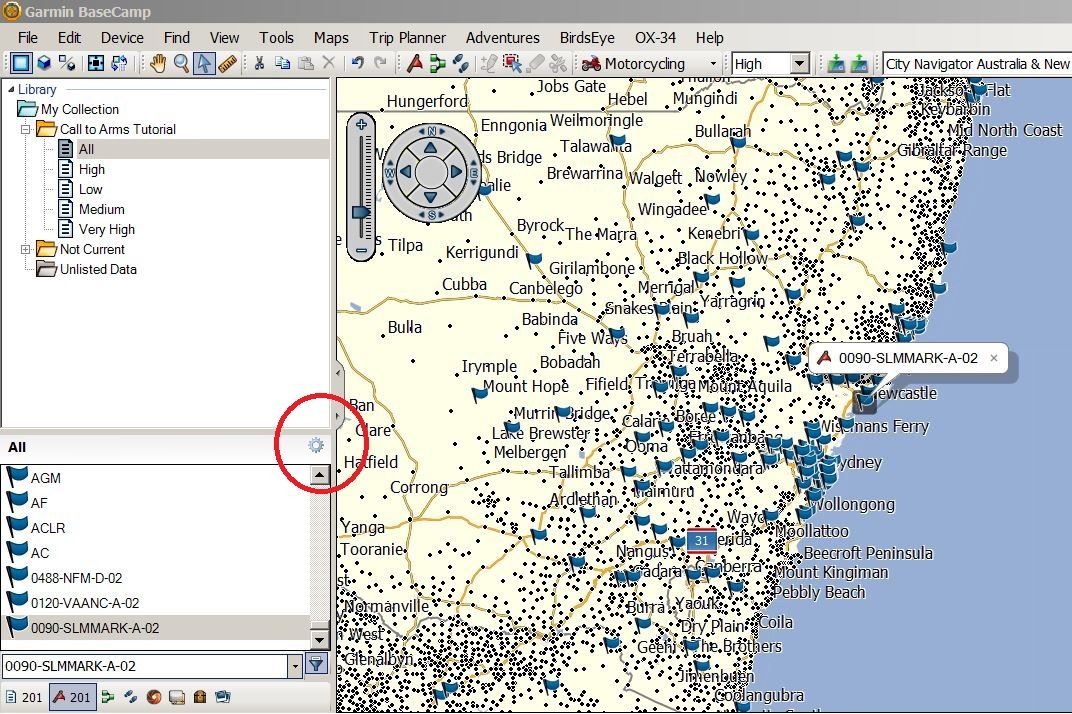
Task: Toggle the filter funnel button
Action: pyautogui.click(x=316, y=665)
